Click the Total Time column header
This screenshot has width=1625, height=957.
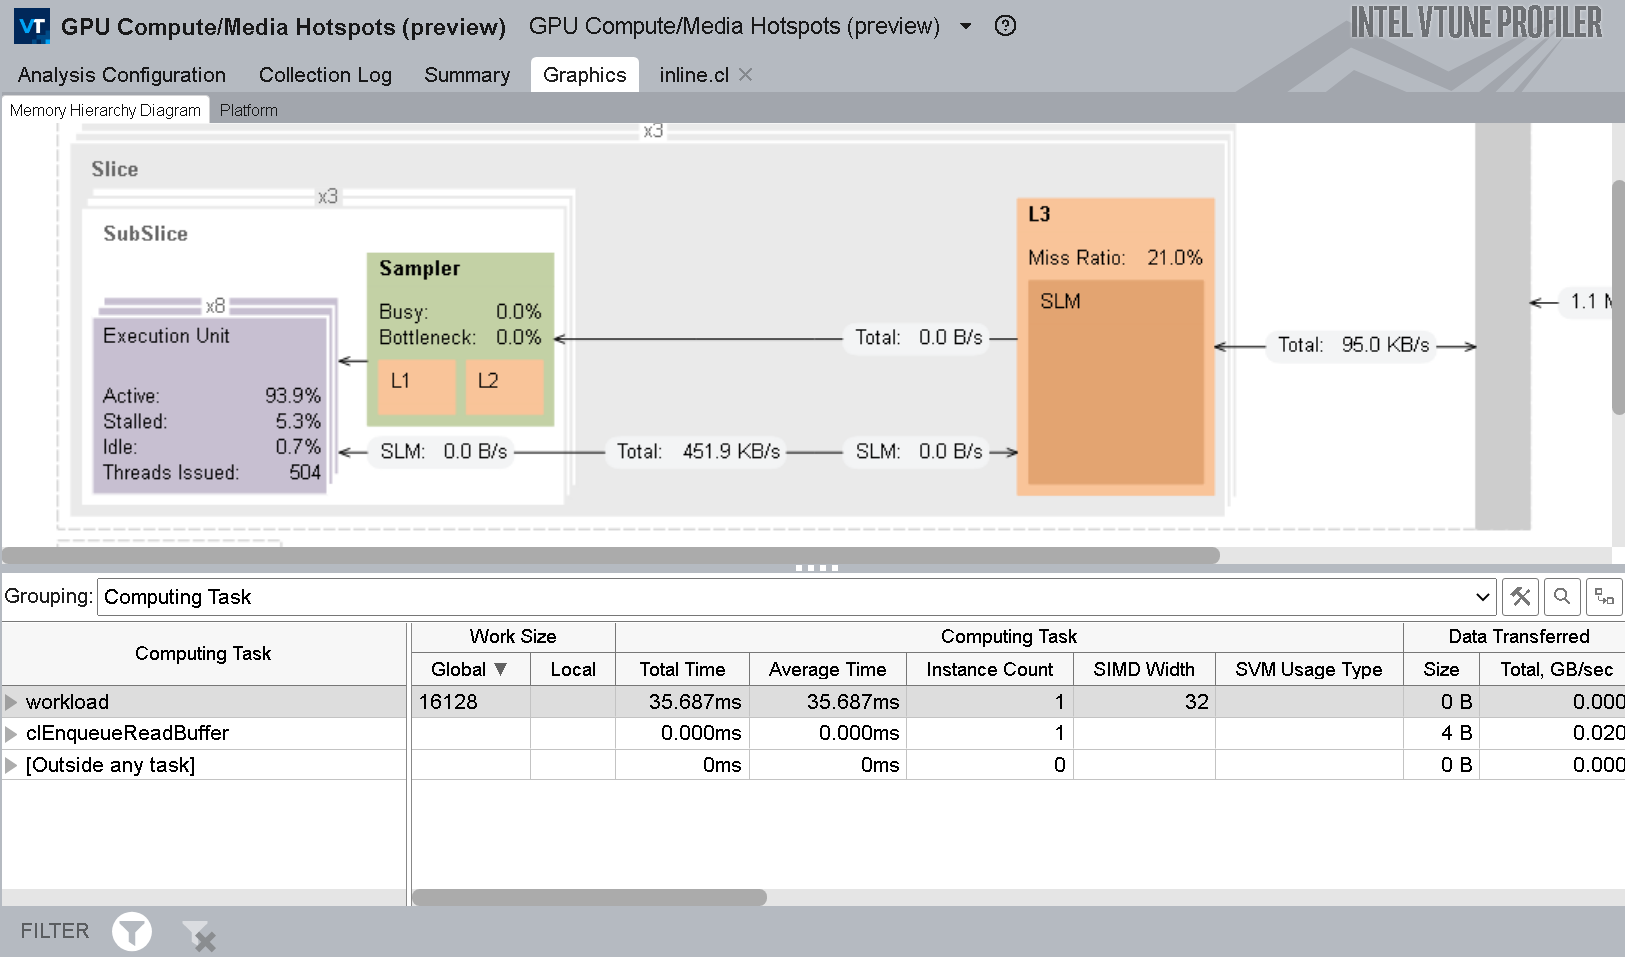tap(682, 669)
